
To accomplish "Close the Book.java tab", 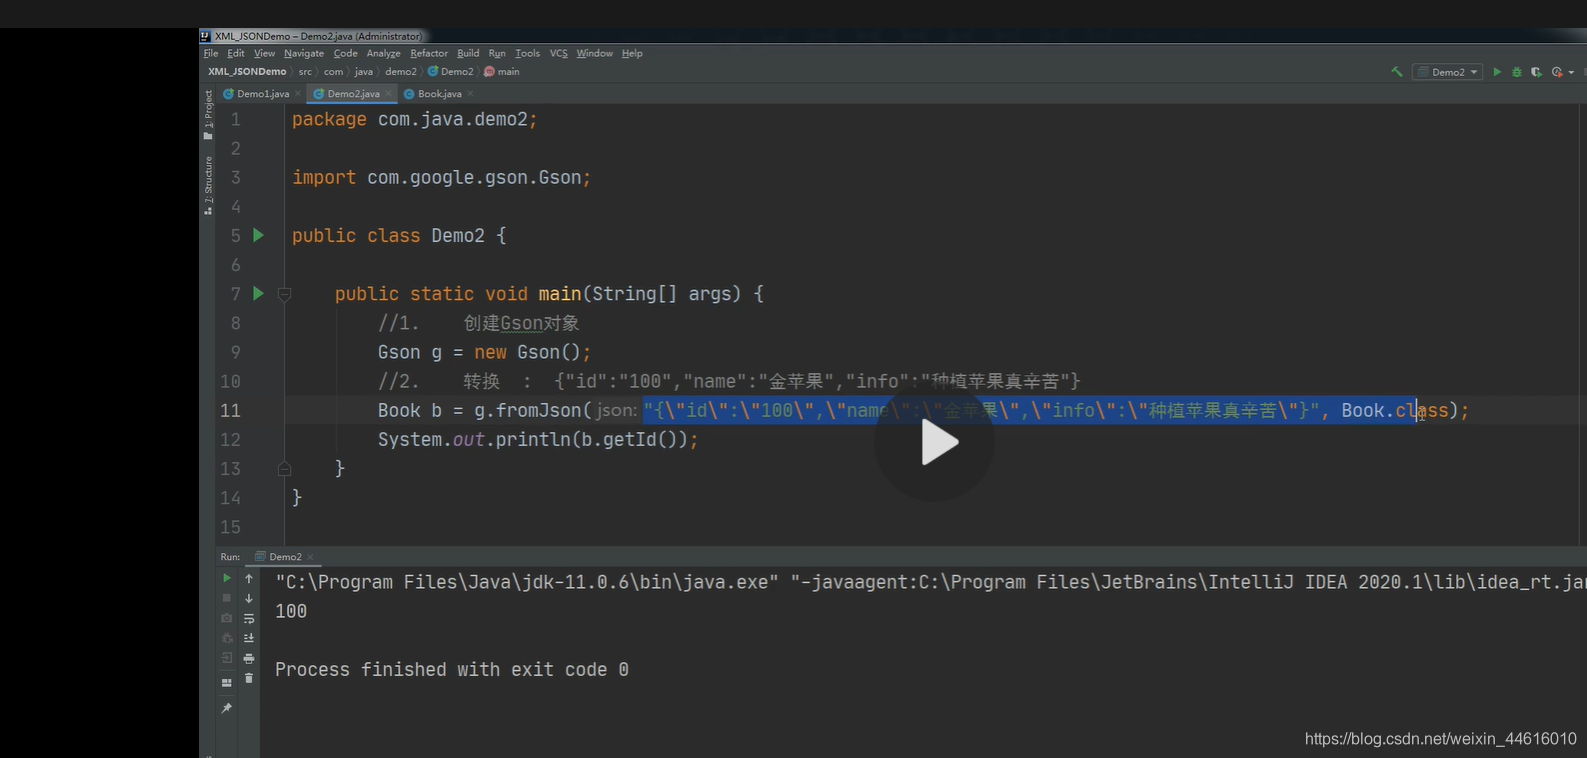I will pyautogui.click(x=470, y=94).
